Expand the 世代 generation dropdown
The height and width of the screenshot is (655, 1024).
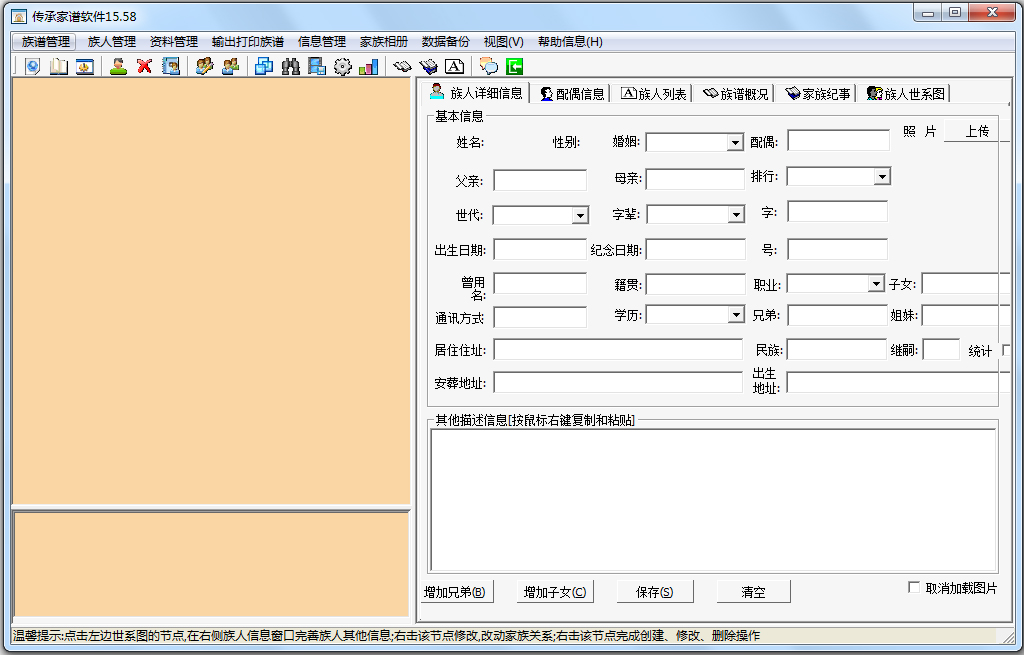point(578,215)
